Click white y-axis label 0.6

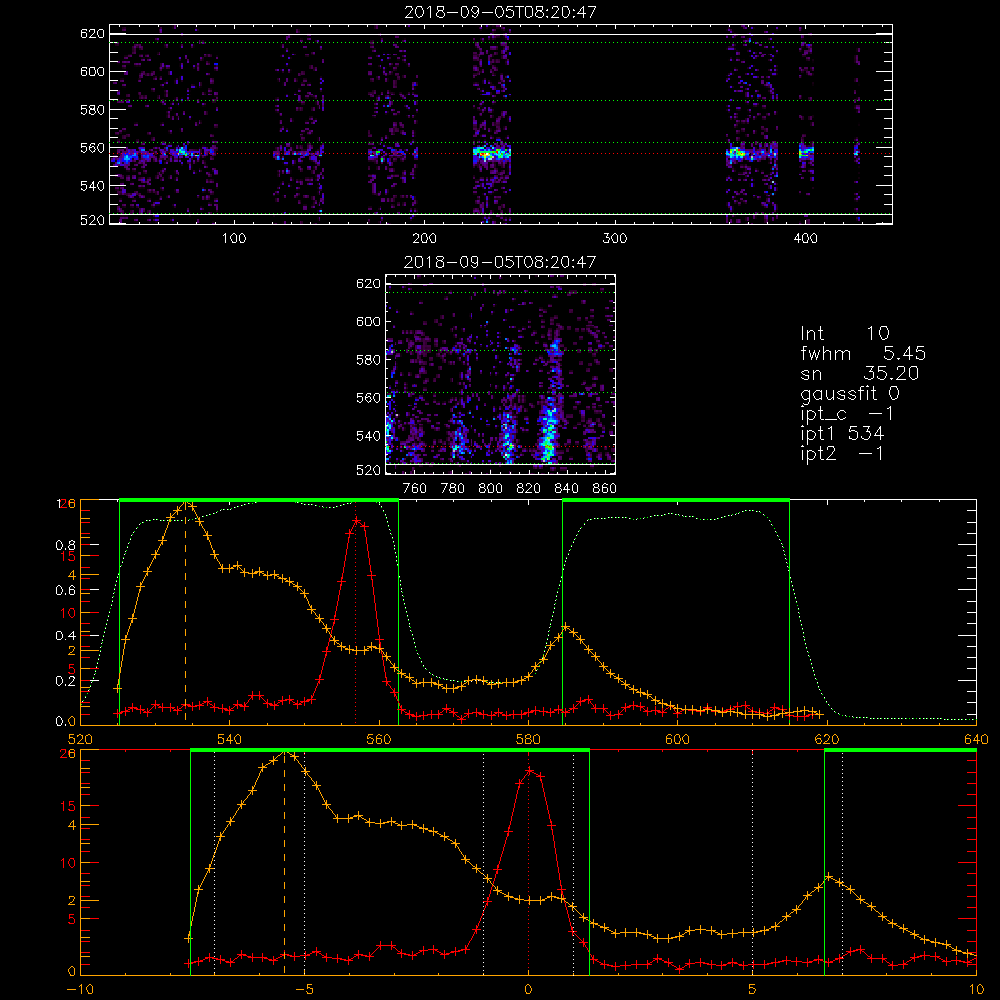pyautogui.click(x=66, y=591)
